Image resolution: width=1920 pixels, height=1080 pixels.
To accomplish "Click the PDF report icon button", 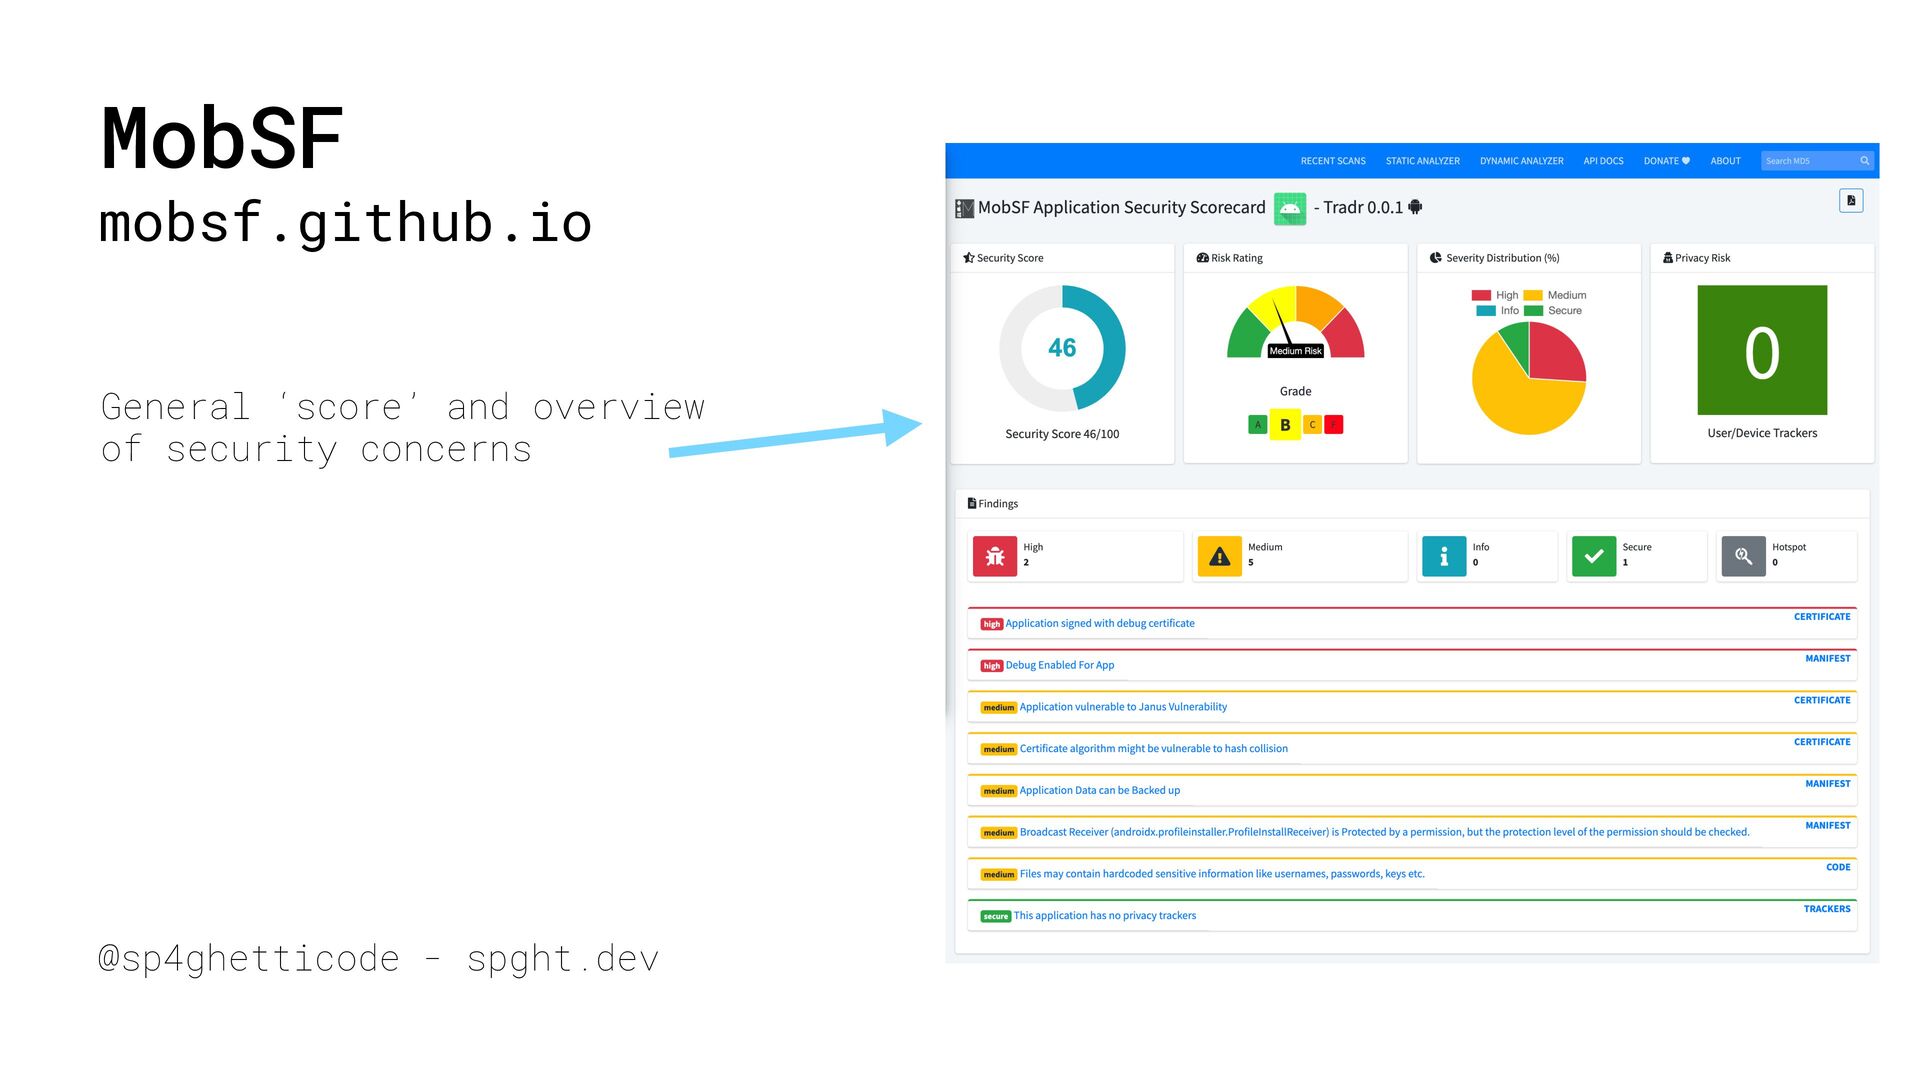I will point(1851,201).
